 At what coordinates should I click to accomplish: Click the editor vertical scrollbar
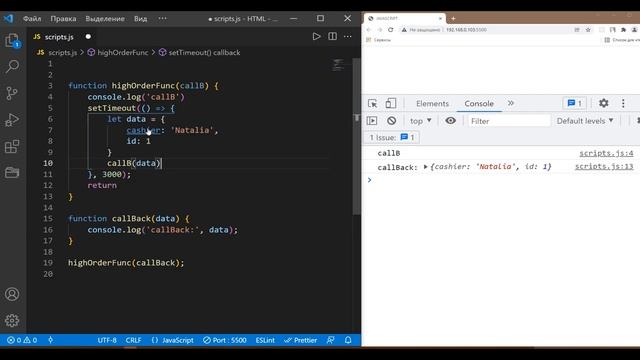[x=357, y=137]
